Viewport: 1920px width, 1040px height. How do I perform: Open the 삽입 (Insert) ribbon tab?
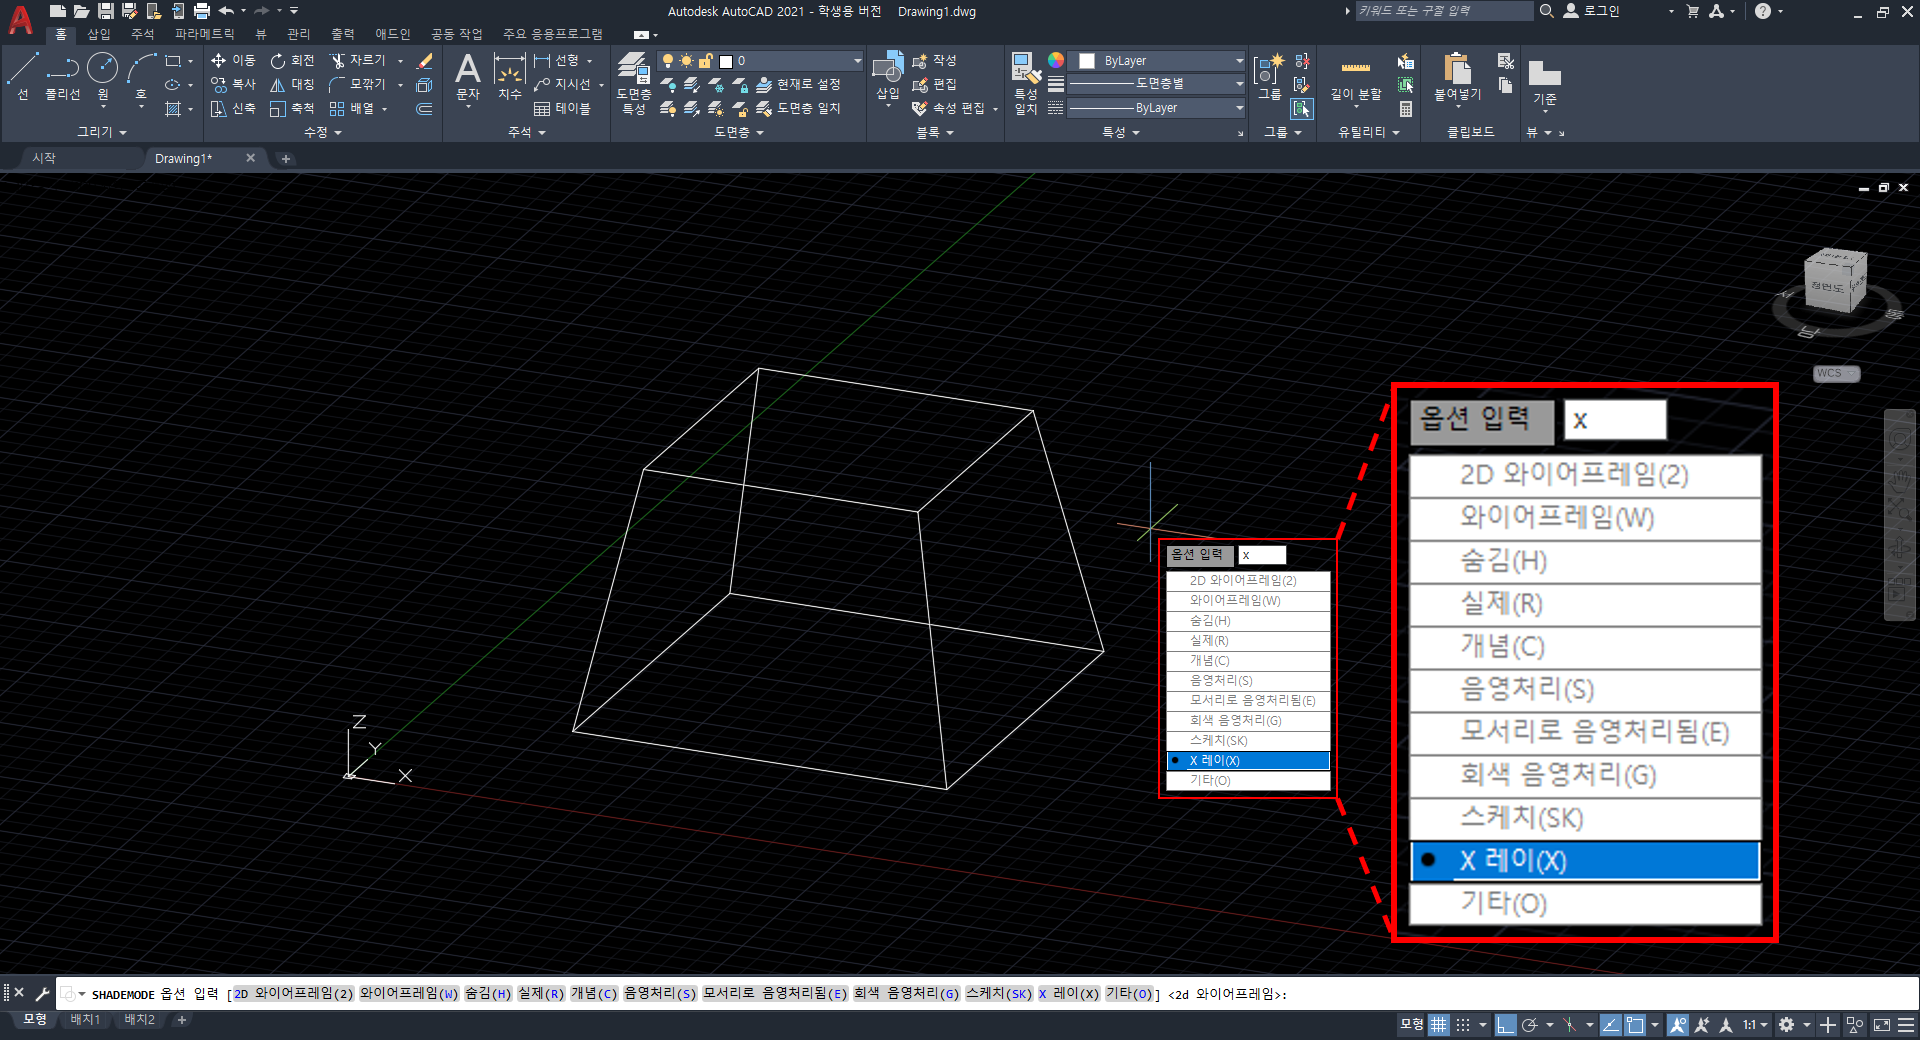click(x=99, y=34)
